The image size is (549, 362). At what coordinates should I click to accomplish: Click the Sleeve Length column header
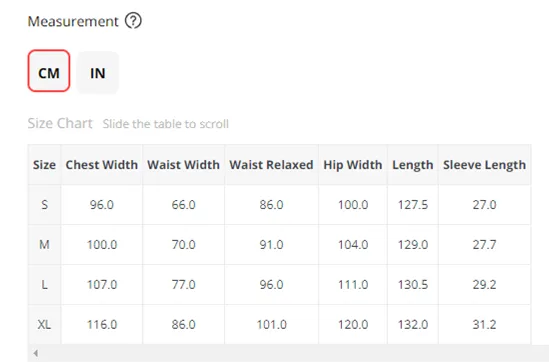coord(485,165)
